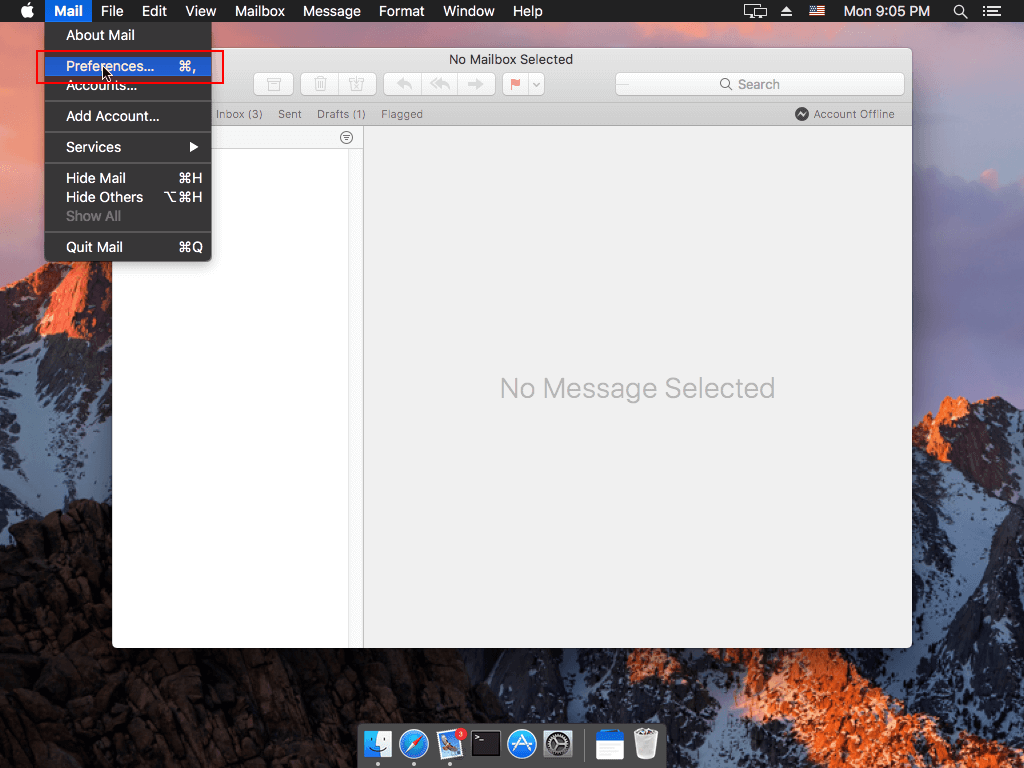This screenshot has height=768, width=1024.
Task: Click Account Offline to reconnect the account
Action: (x=845, y=114)
